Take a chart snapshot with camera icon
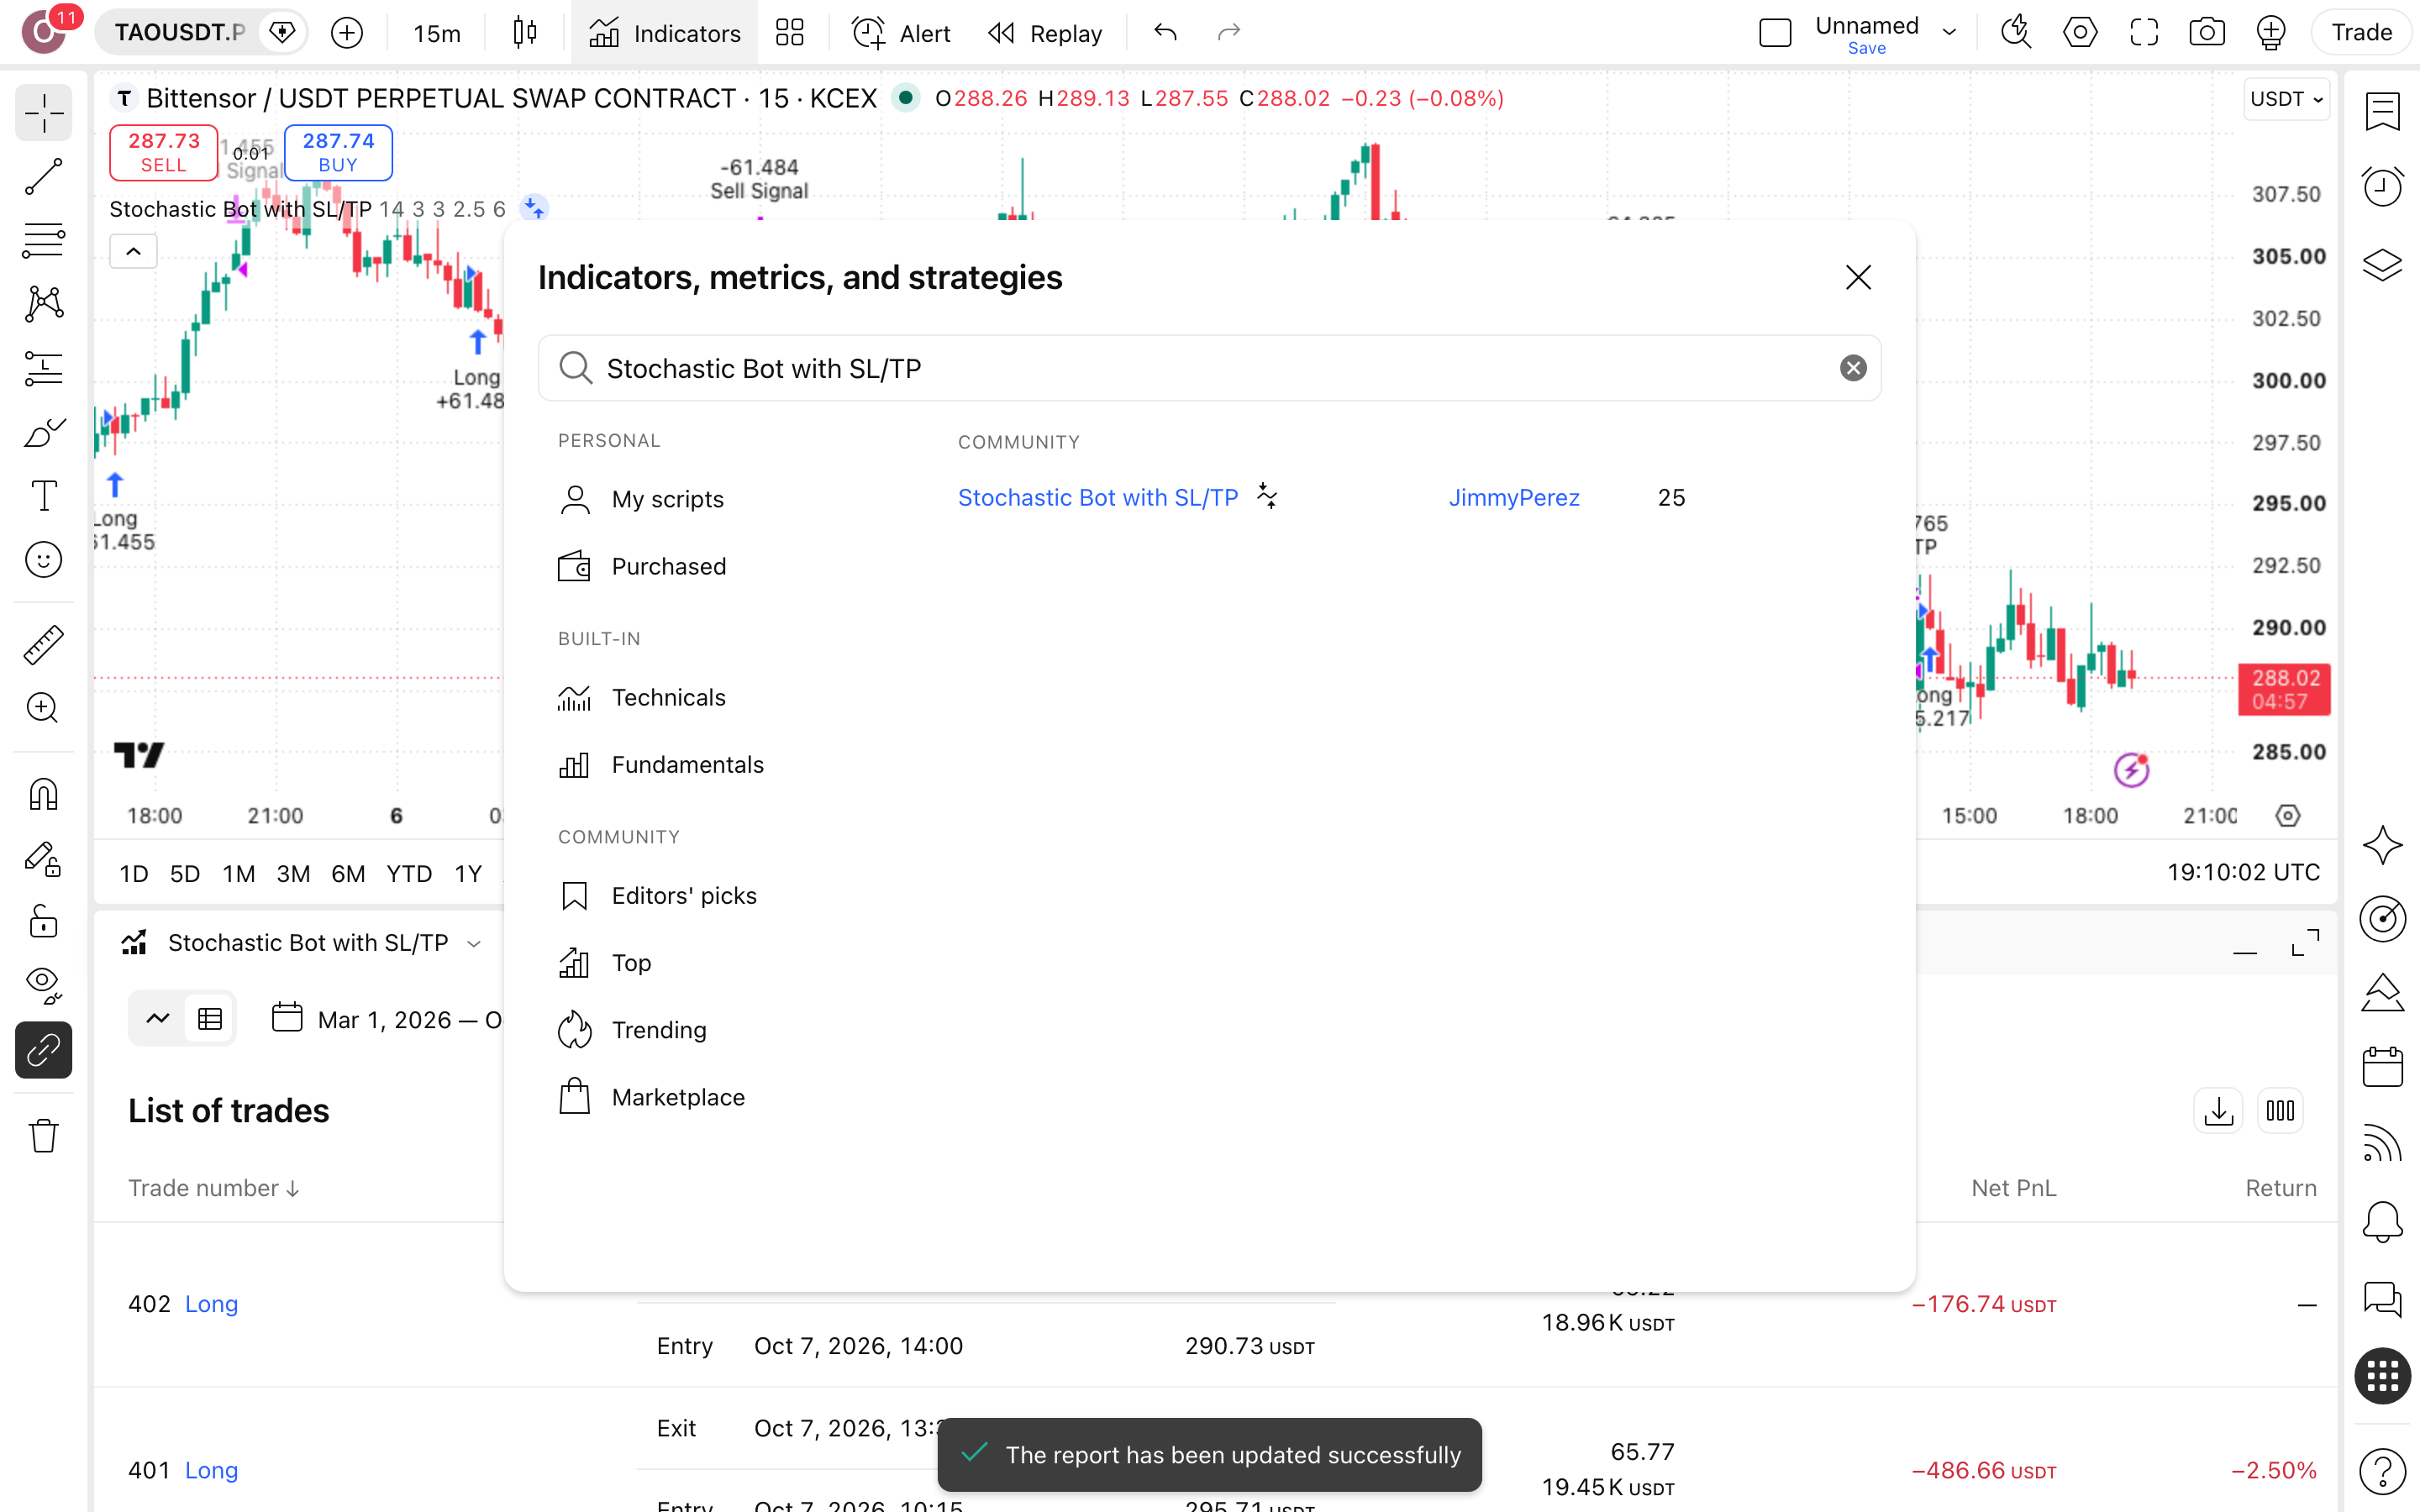 pos(2206,33)
